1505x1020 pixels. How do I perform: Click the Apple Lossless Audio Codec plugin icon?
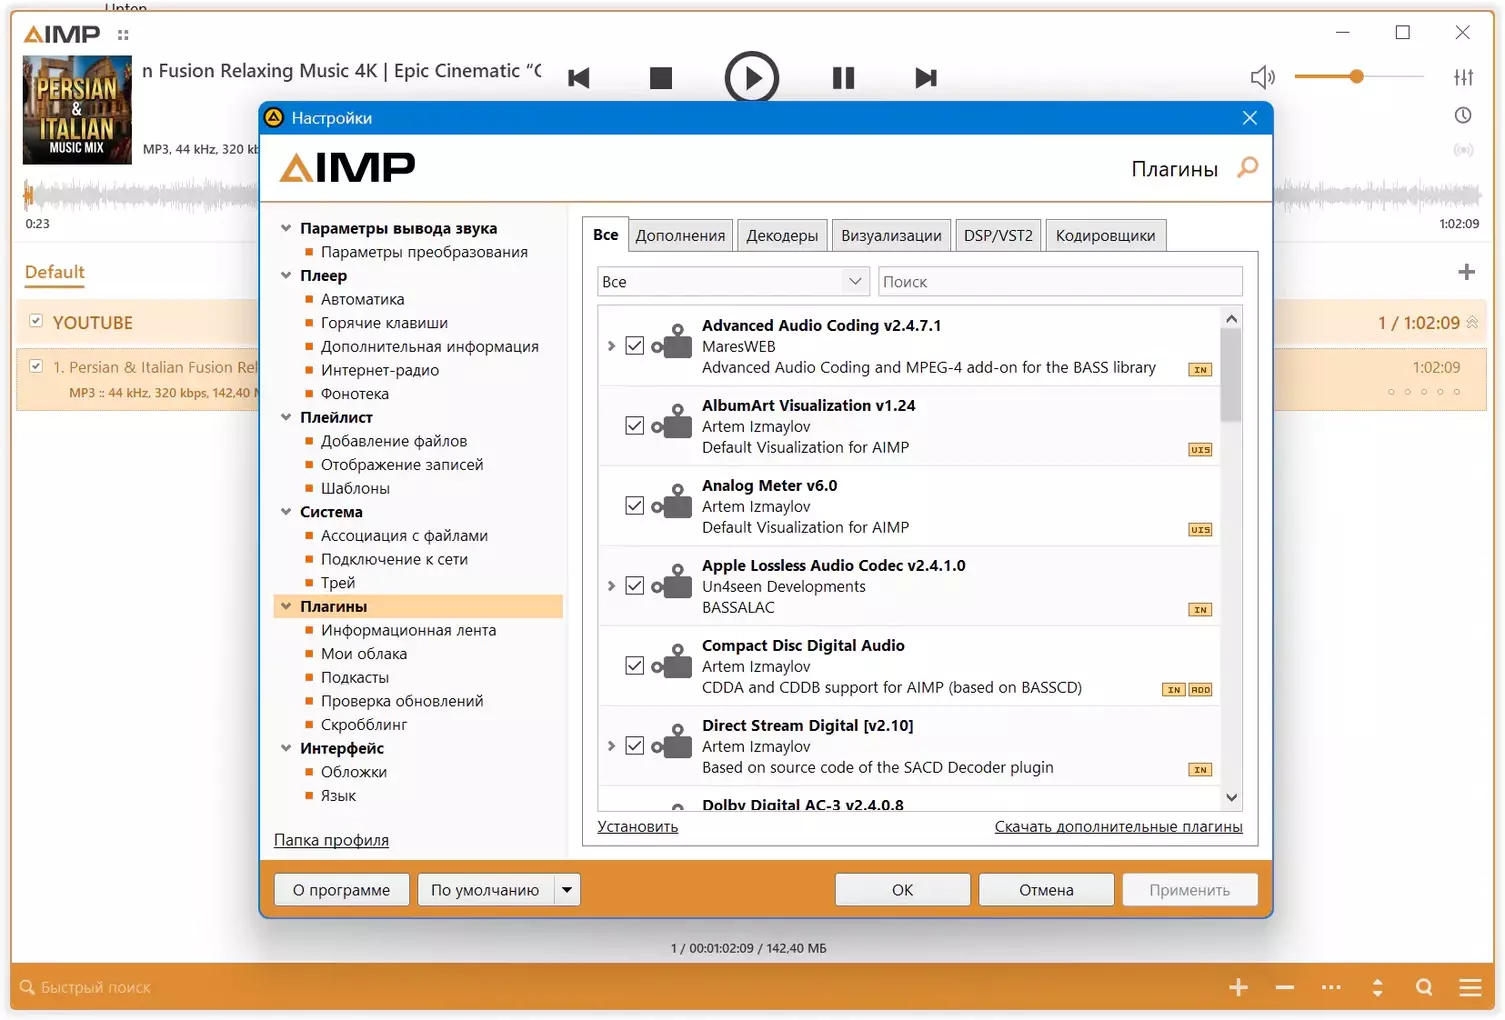[x=672, y=583]
